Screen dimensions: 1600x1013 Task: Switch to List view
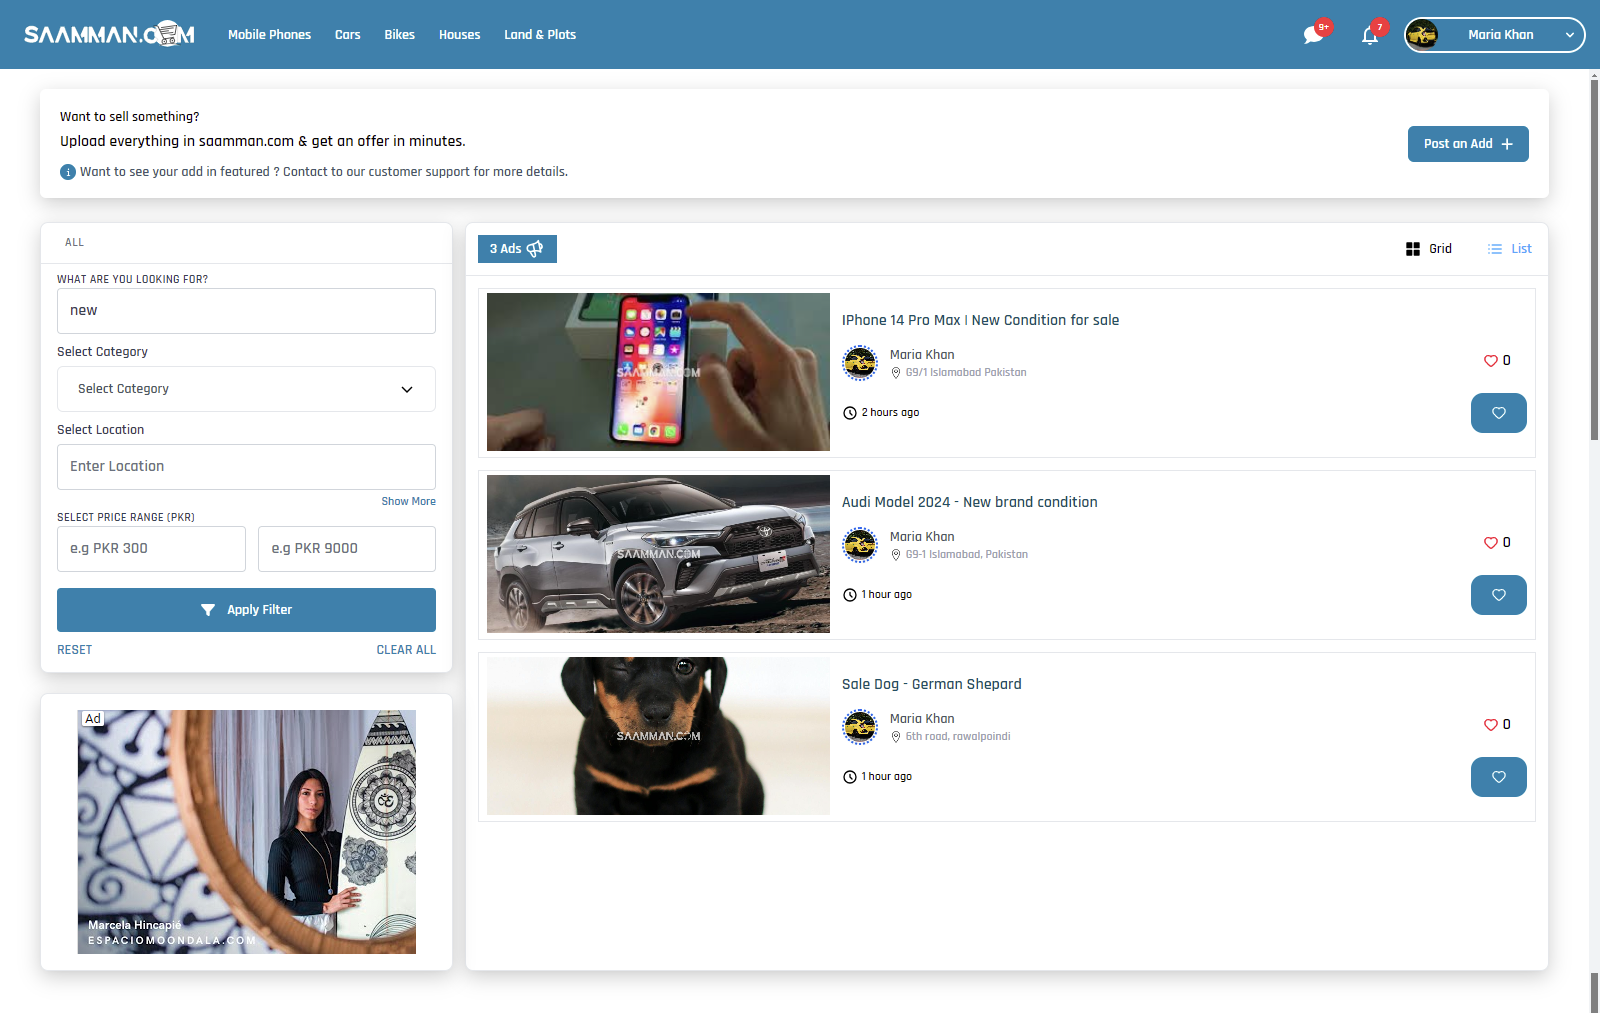click(1510, 249)
